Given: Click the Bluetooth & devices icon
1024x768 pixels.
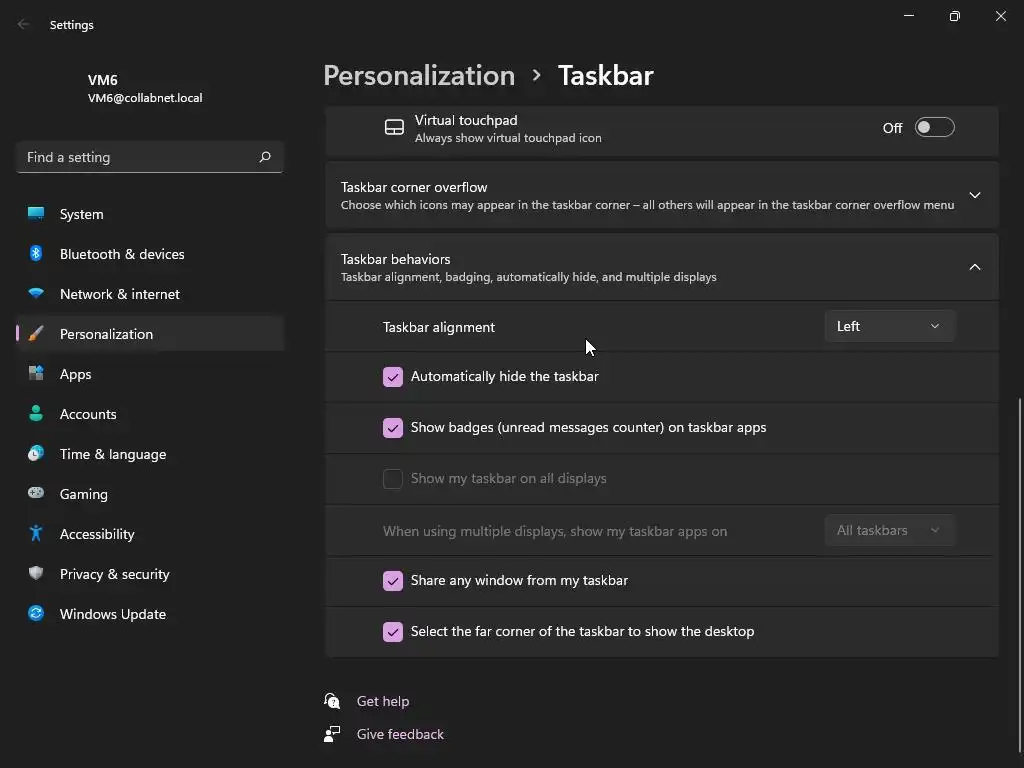Looking at the screenshot, I should (36, 254).
